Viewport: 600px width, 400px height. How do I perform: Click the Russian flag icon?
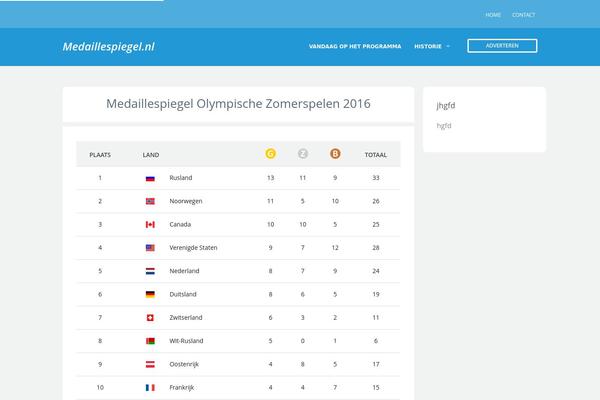[150, 178]
